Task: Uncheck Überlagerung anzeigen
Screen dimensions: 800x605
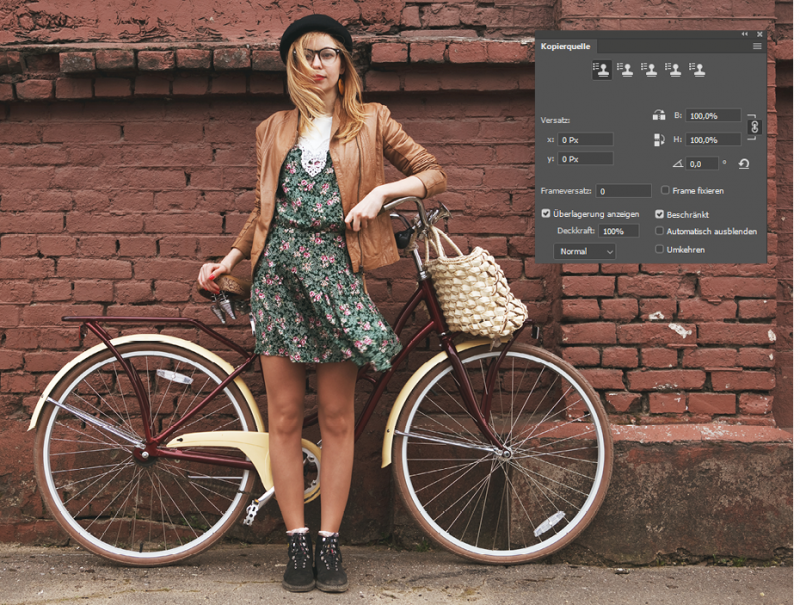Action: (x=546, y=214)
